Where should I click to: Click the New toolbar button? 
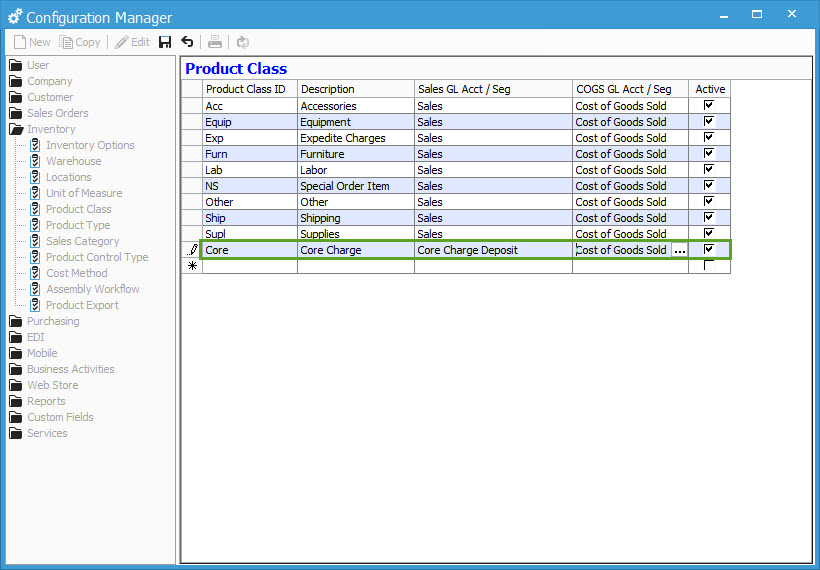coord(32,42)
